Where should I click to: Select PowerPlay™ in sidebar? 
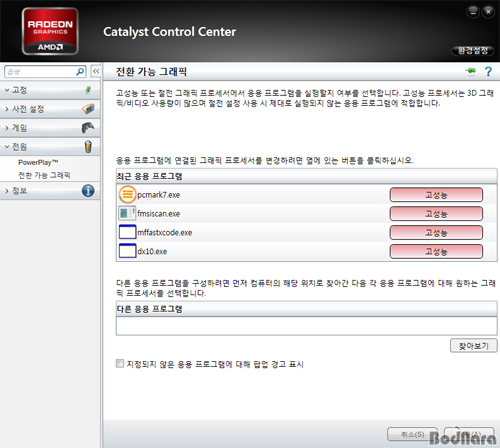tap(38, 162)
